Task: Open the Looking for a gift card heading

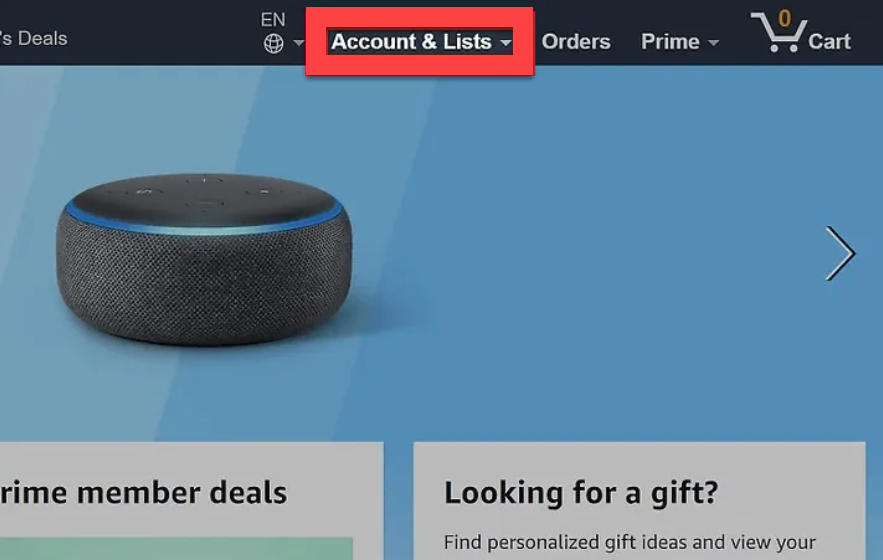Action: point(581,492)
